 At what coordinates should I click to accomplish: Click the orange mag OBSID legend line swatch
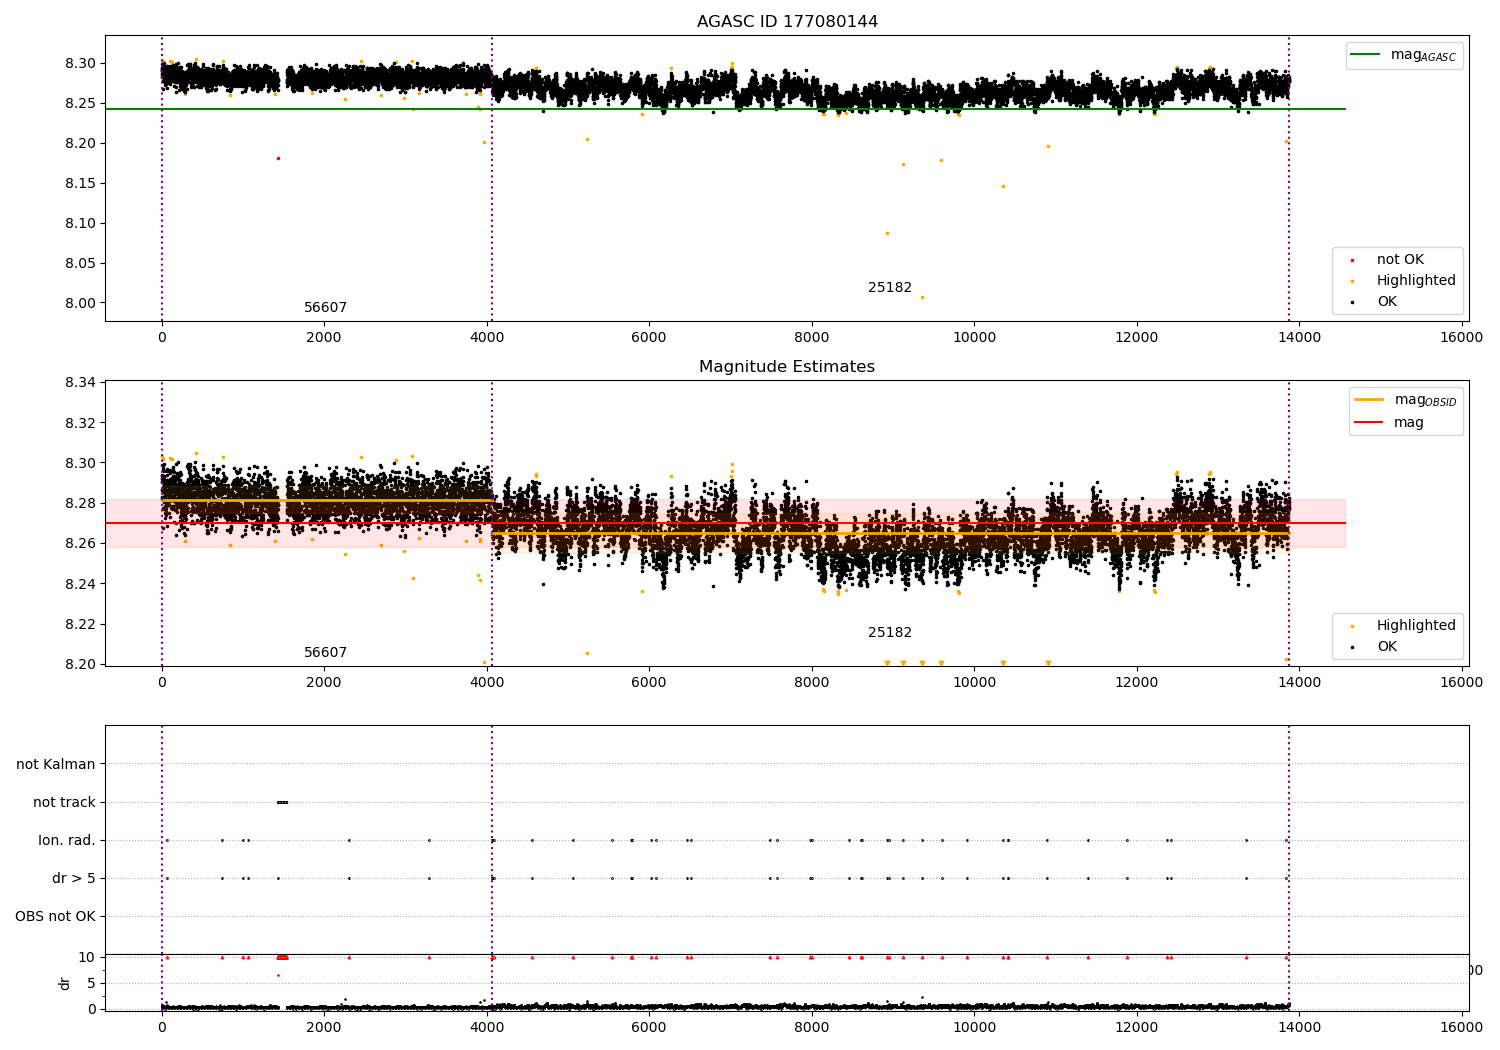(x=1368, y=400)
